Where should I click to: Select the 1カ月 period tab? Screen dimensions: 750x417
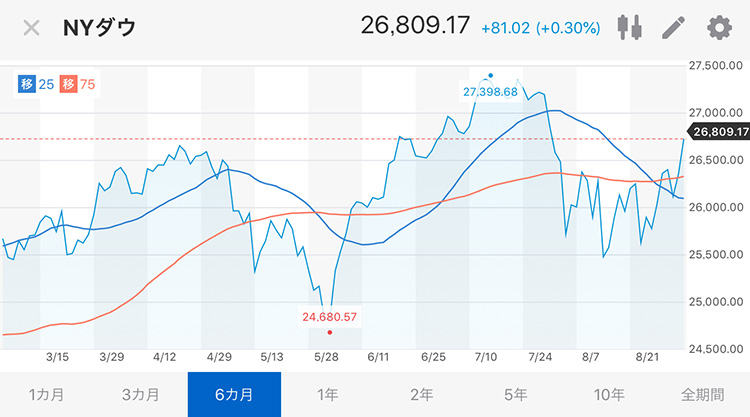46,395
